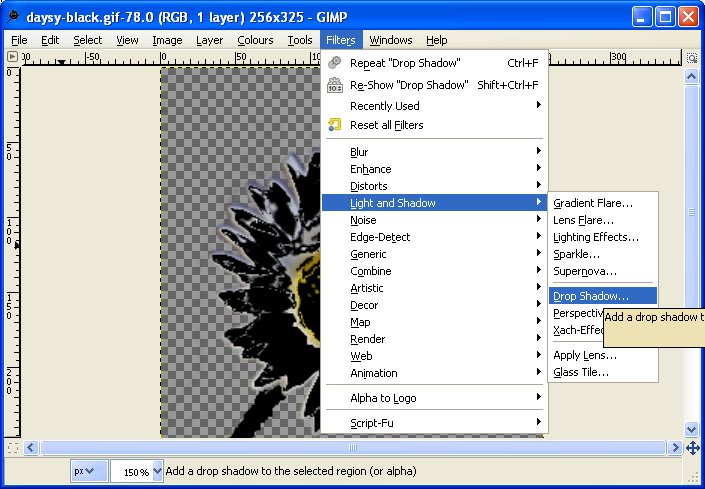Expand the Enhance submenu

pos(434,169)
